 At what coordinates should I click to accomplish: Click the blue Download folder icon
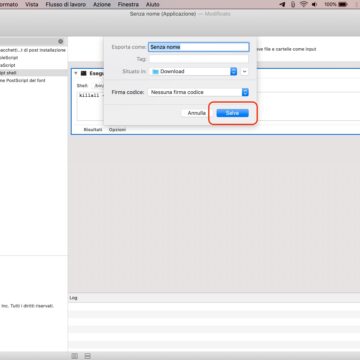(155, 71)
